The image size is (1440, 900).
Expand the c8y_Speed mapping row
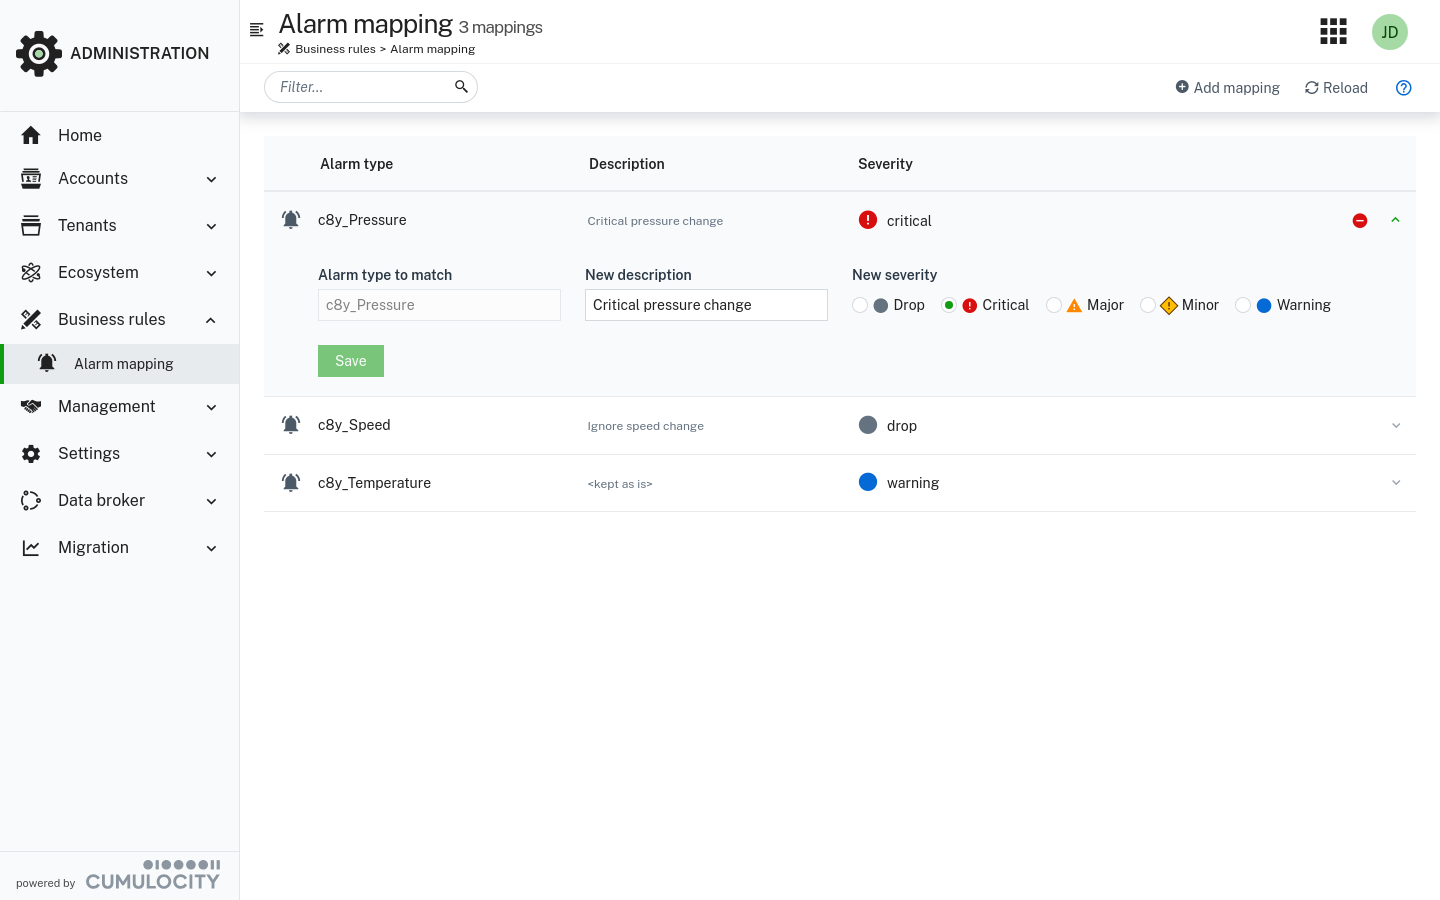coord(1396,425)
